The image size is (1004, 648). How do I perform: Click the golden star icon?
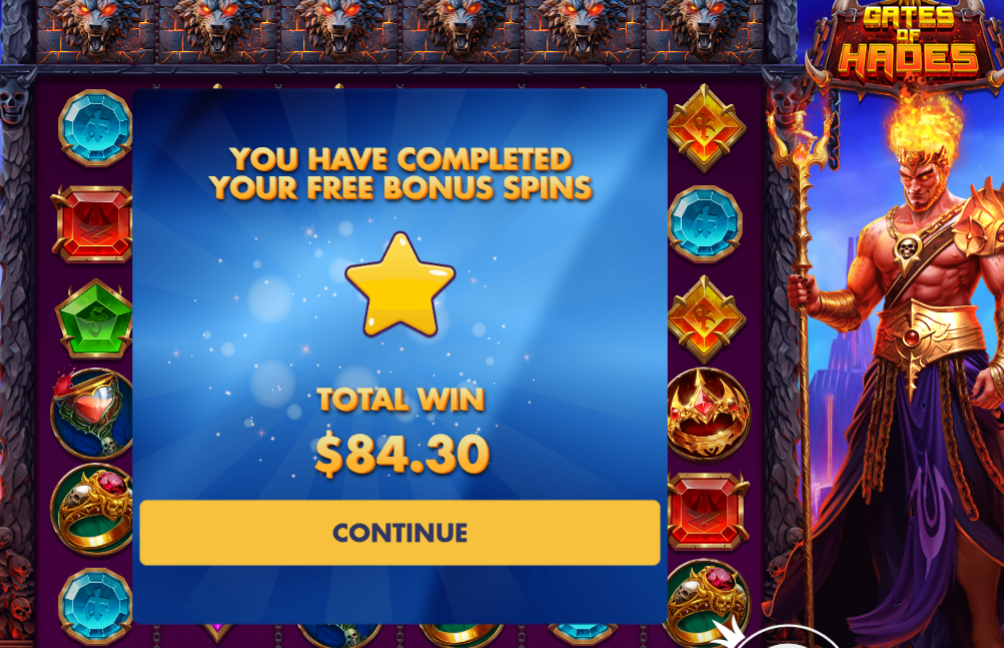click(x=400, y=284)
